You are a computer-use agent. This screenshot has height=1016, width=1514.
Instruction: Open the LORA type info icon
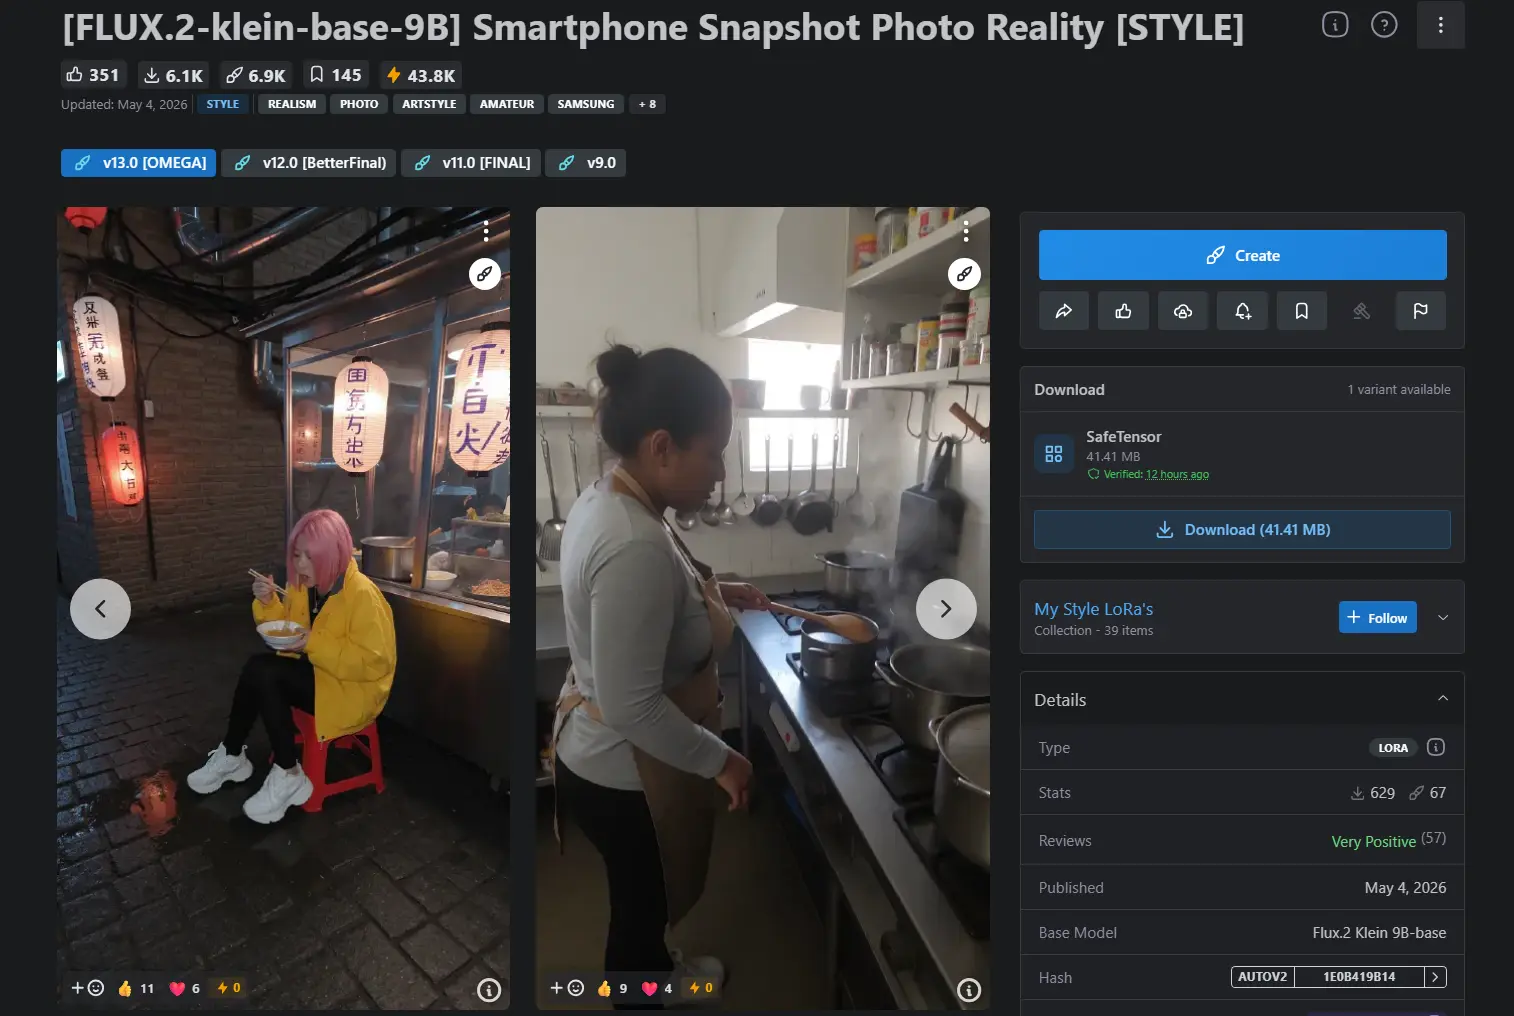(1436, 747)
